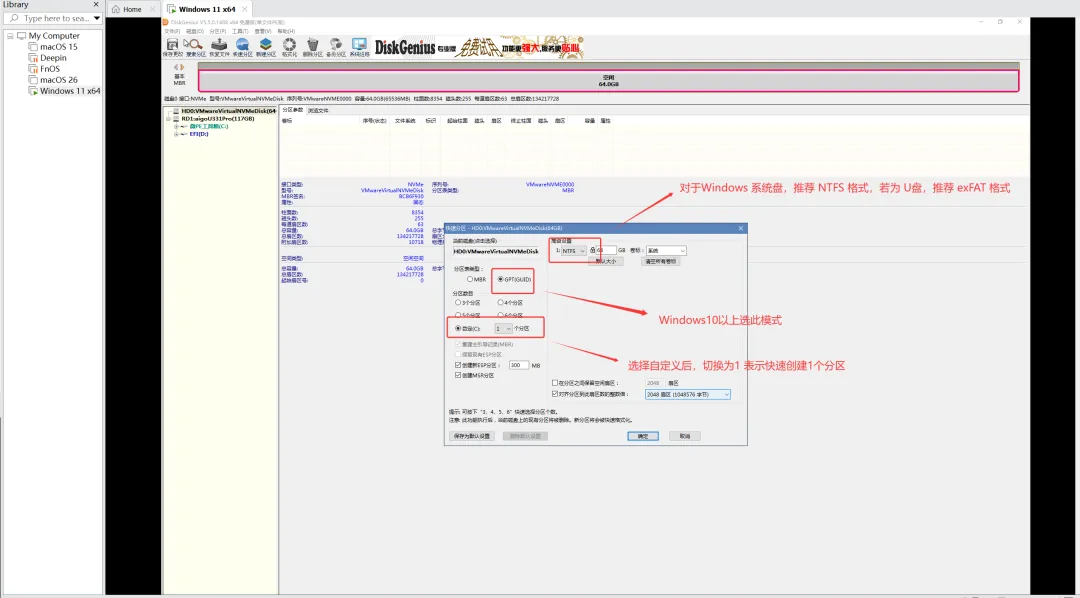
Task: Close the Home tab
Action: (152, 10)
